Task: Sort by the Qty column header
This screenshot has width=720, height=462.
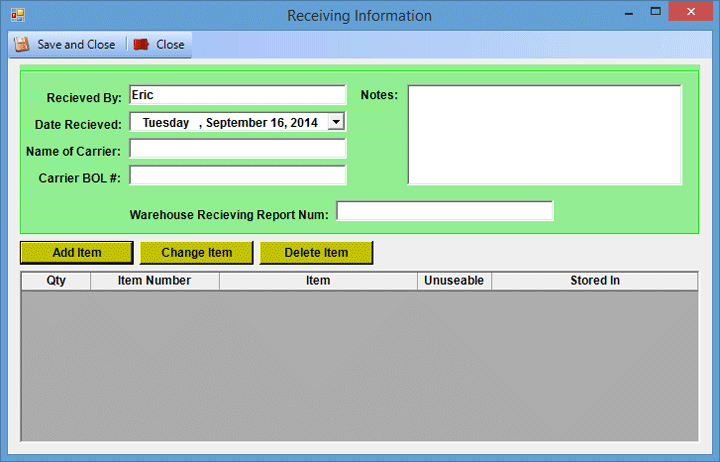Action: 56,281
